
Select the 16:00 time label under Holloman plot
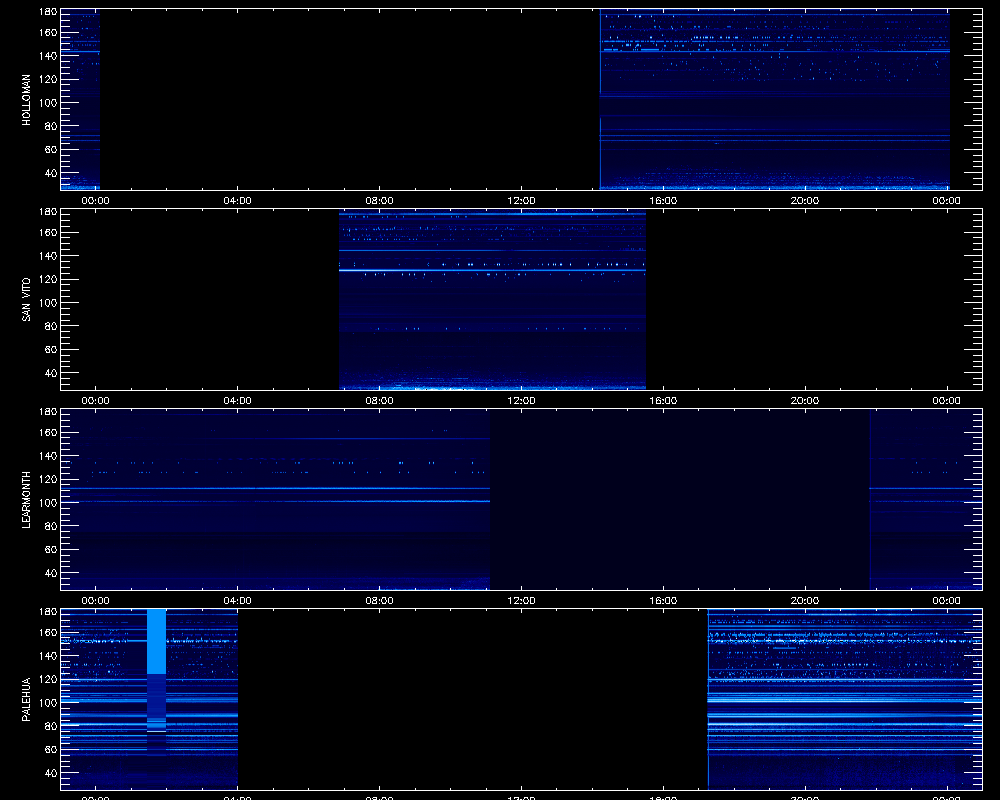[663, 200]
